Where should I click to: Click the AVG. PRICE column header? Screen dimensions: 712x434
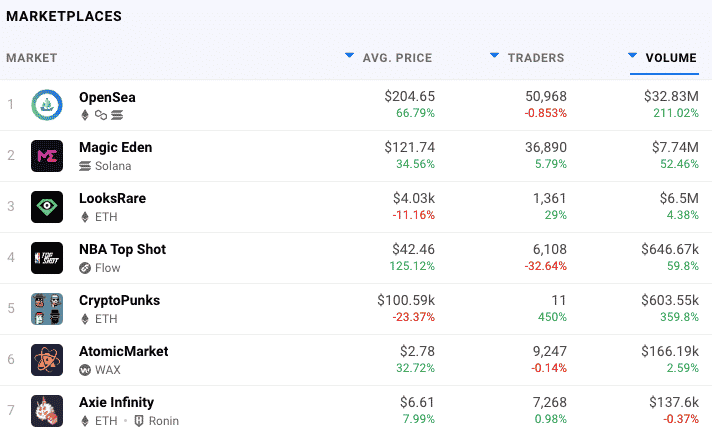[x=397, y=58]
